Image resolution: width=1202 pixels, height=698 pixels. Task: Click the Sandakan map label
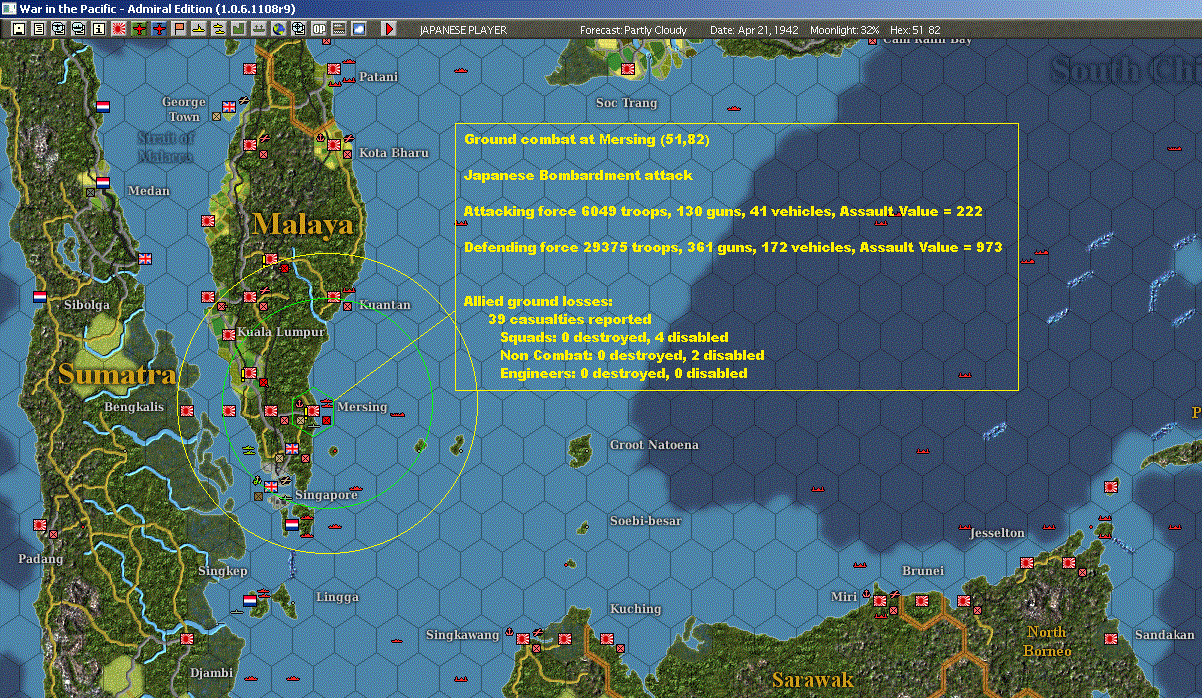(x=1165, y=636)
